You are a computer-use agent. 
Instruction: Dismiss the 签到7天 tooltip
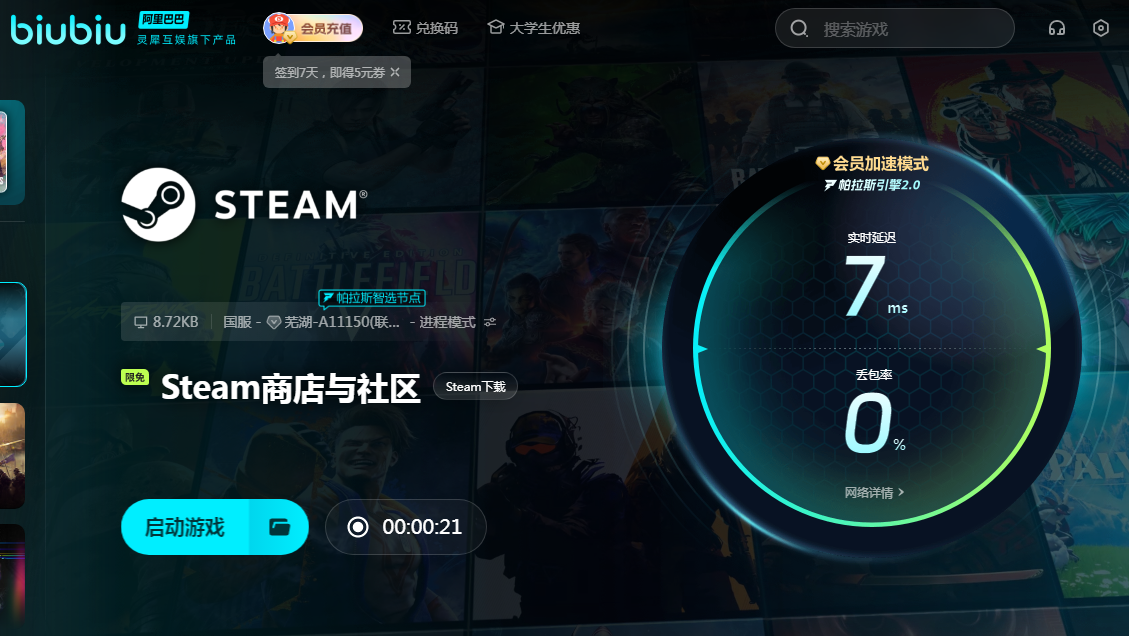395,72
